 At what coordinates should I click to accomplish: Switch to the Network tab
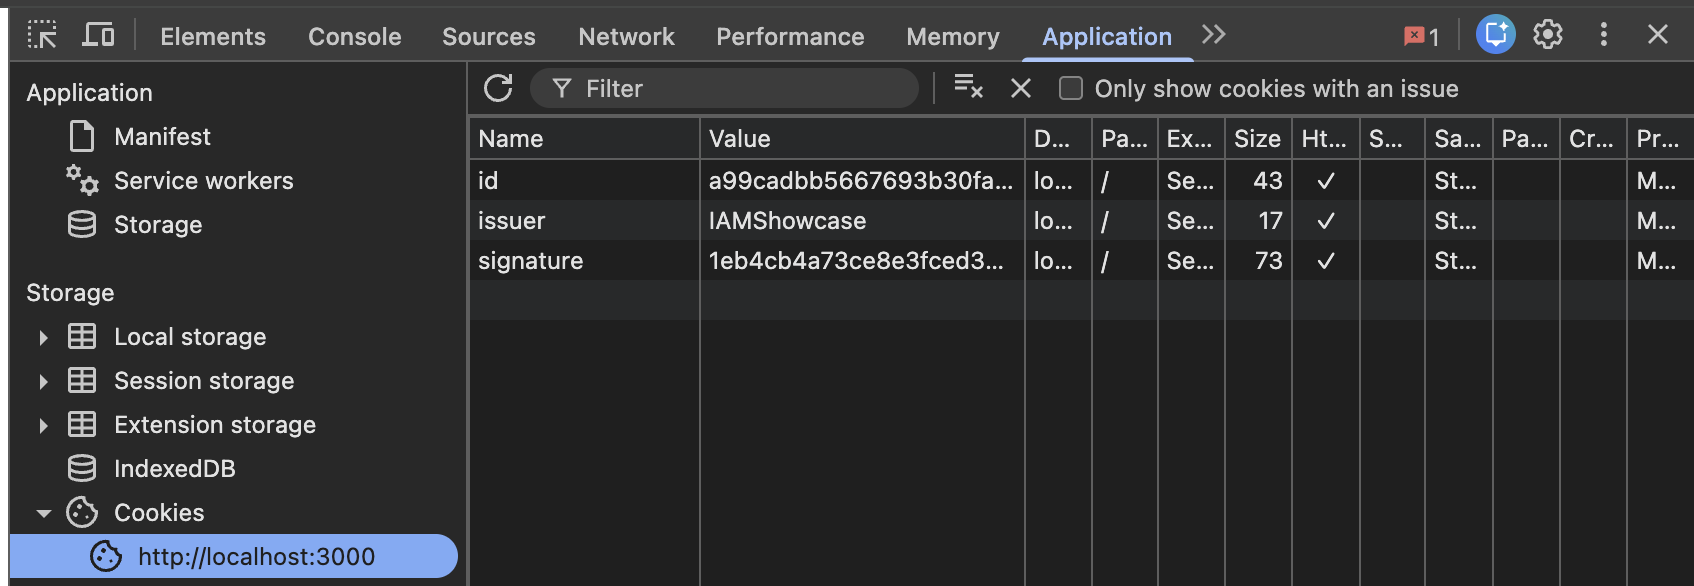[626, 37]
